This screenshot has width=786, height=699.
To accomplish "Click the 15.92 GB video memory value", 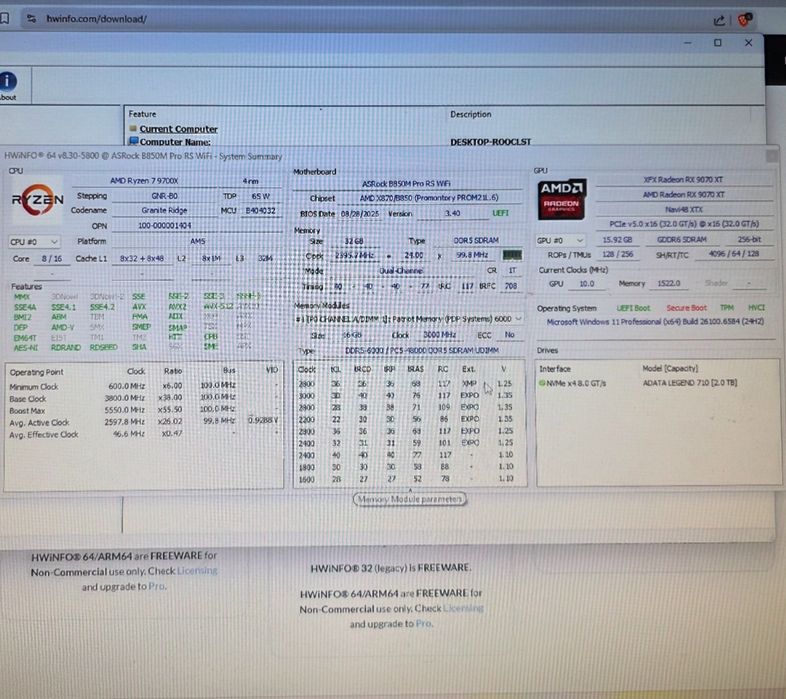I will click(x=617, y=240).
